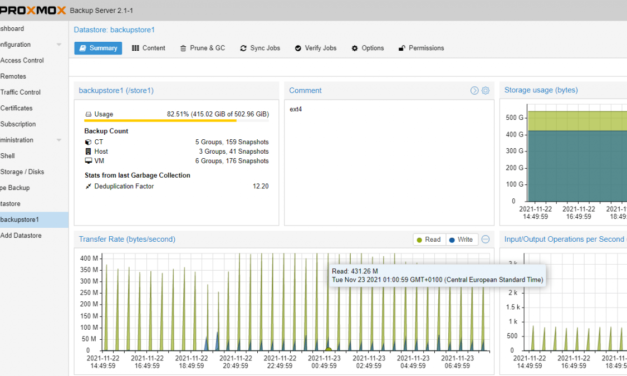This screenshot has height=376, width=627.
Task: Click the 'backupstore1 (/store1)' panel title
Action: 116,90
